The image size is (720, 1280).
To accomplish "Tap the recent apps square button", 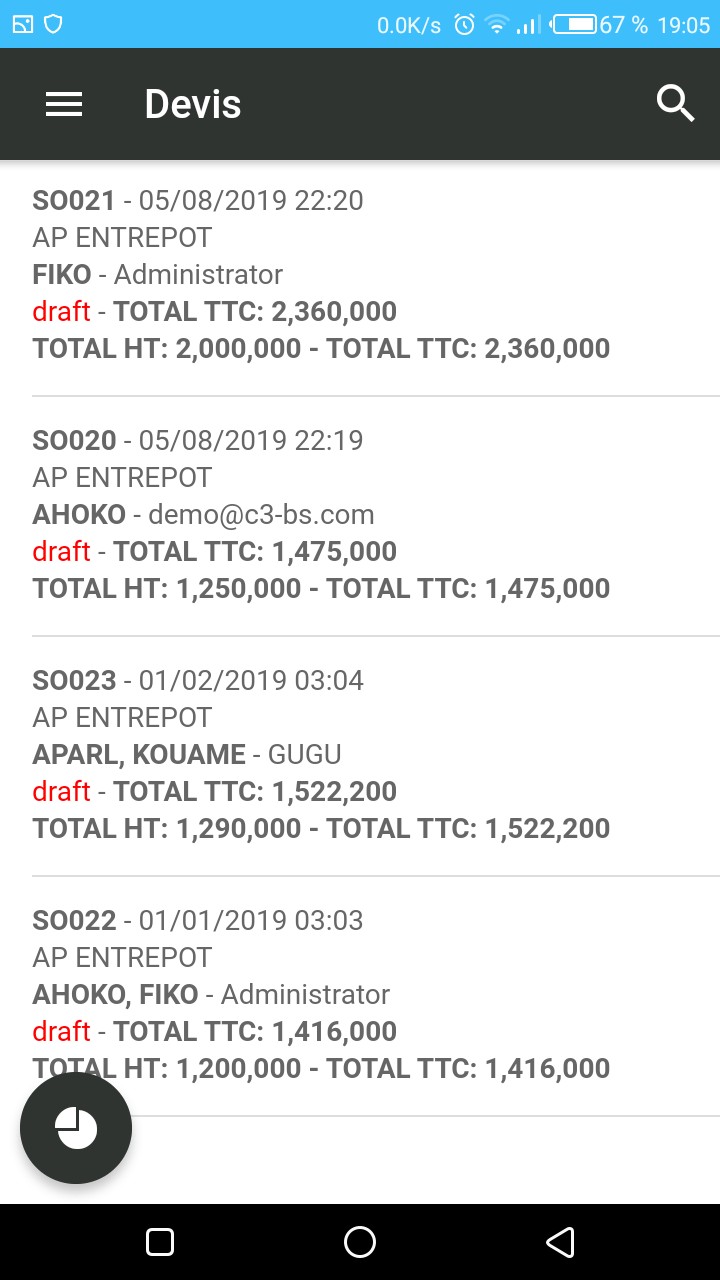I will click(x=160, y=1242).
